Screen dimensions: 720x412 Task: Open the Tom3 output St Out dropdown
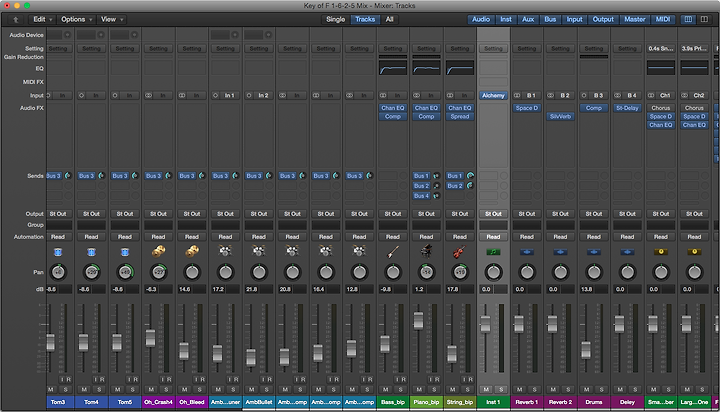point(58,214)
